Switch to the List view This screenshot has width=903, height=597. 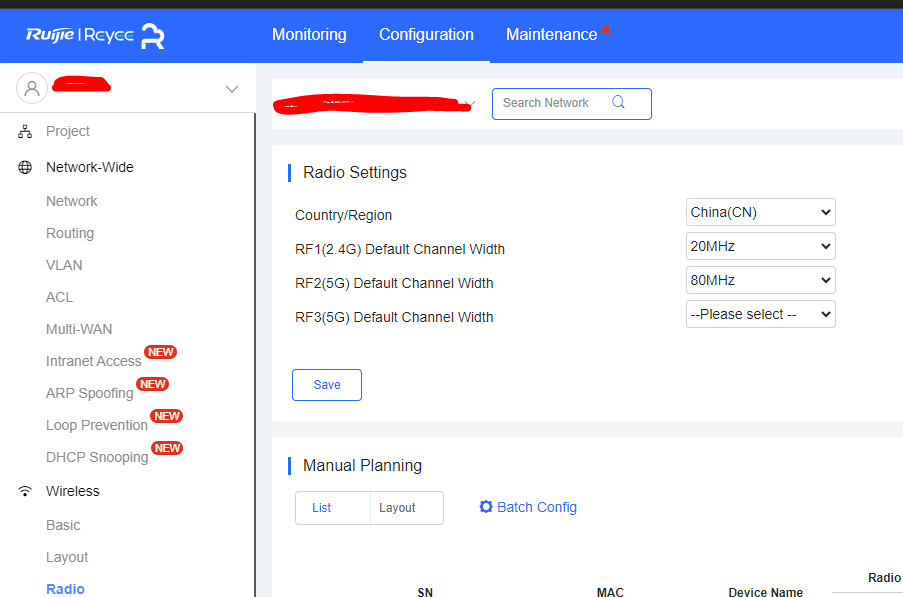[321, 508]
